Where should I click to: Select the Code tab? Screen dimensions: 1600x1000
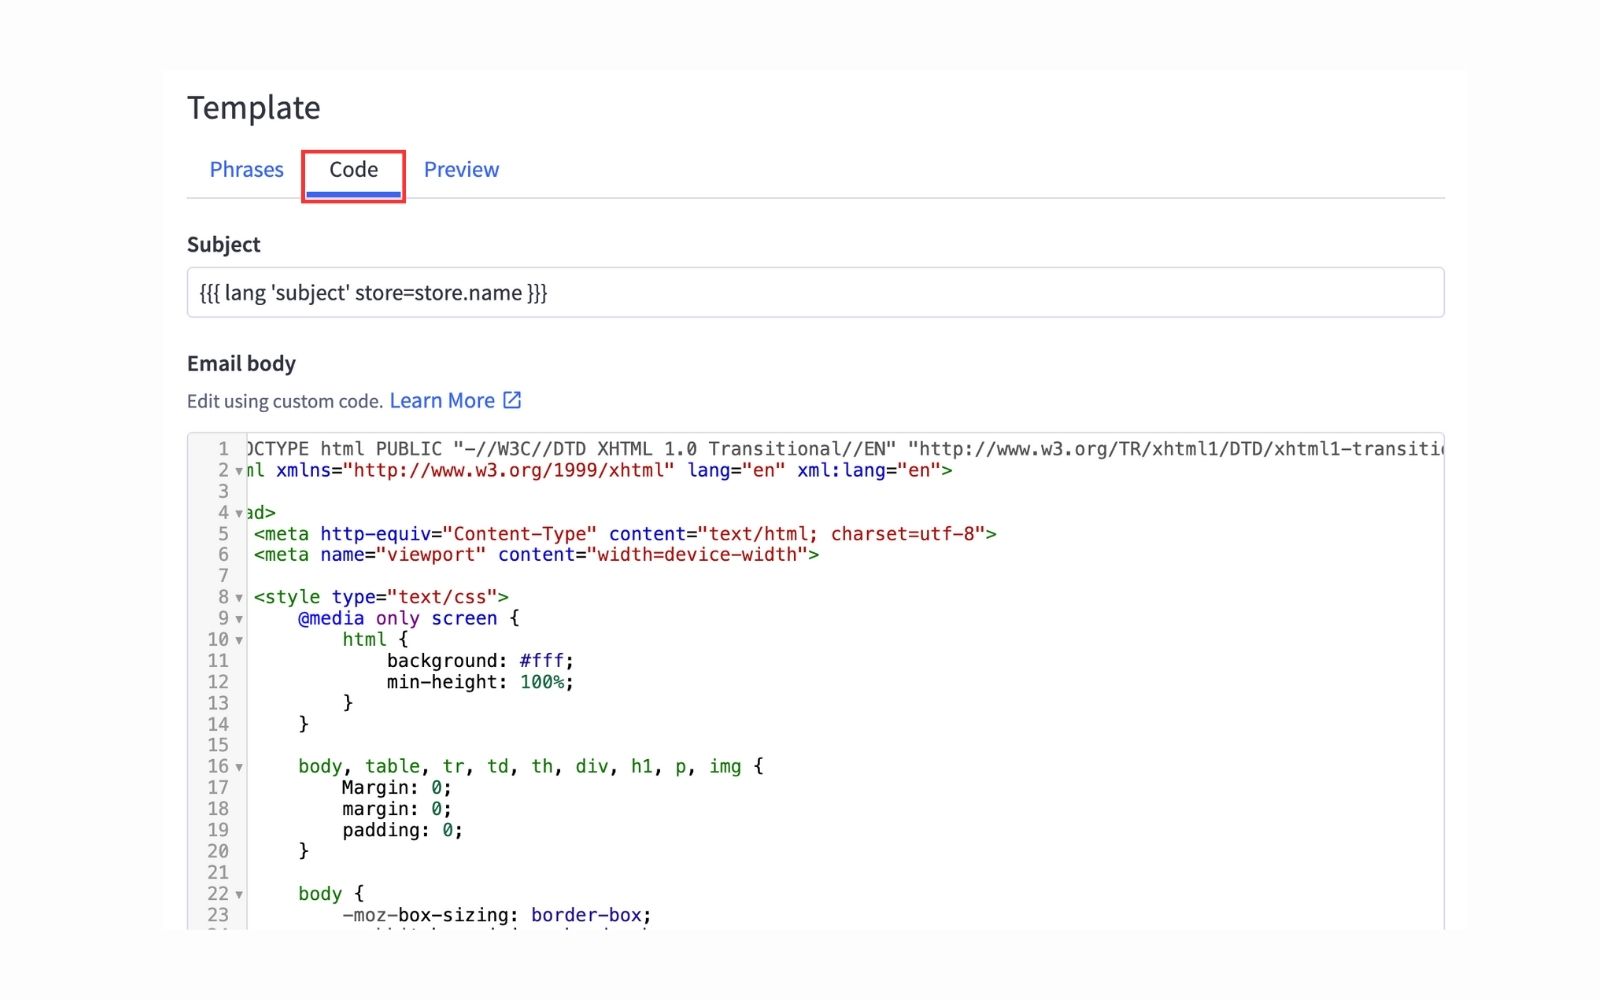click(354, 170)
